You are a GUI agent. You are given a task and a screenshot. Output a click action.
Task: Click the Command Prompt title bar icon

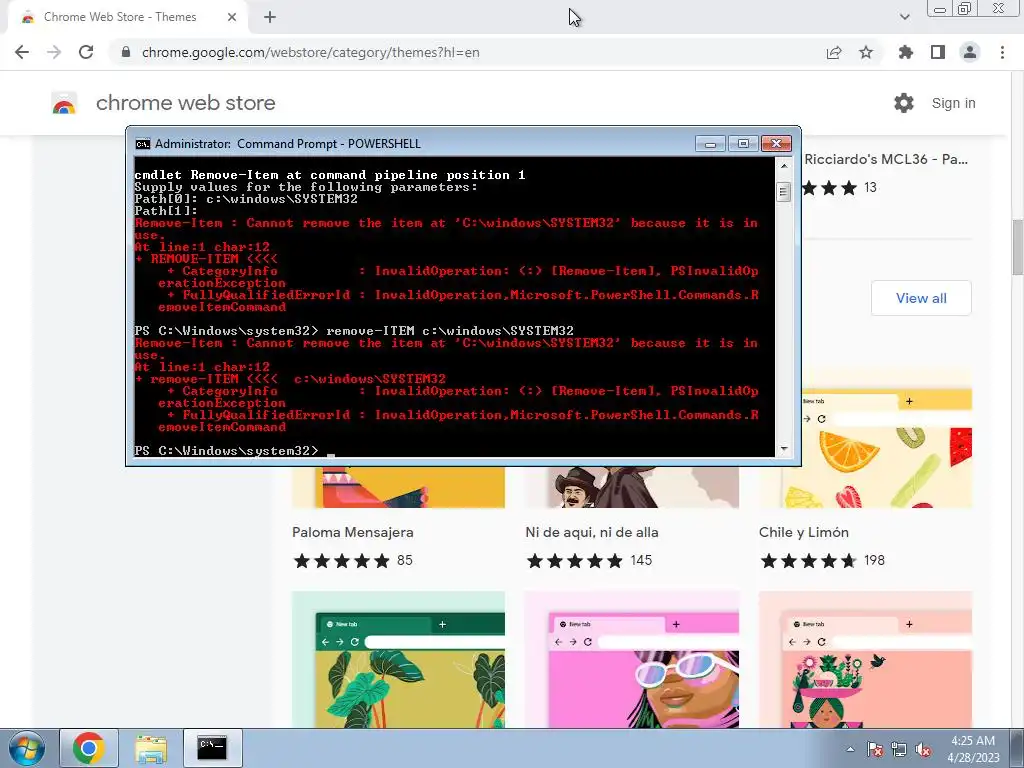142,144
